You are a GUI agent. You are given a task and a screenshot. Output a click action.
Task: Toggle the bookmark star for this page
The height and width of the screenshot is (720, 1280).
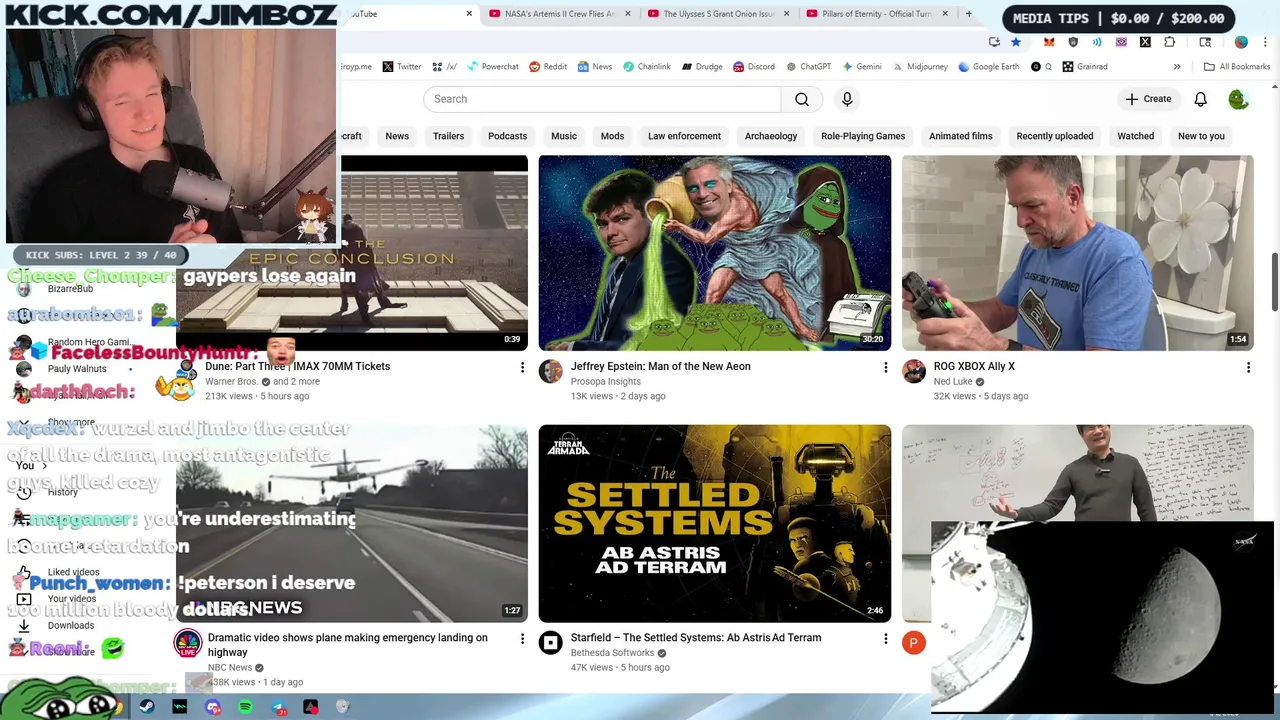(x=1016, y=42)
